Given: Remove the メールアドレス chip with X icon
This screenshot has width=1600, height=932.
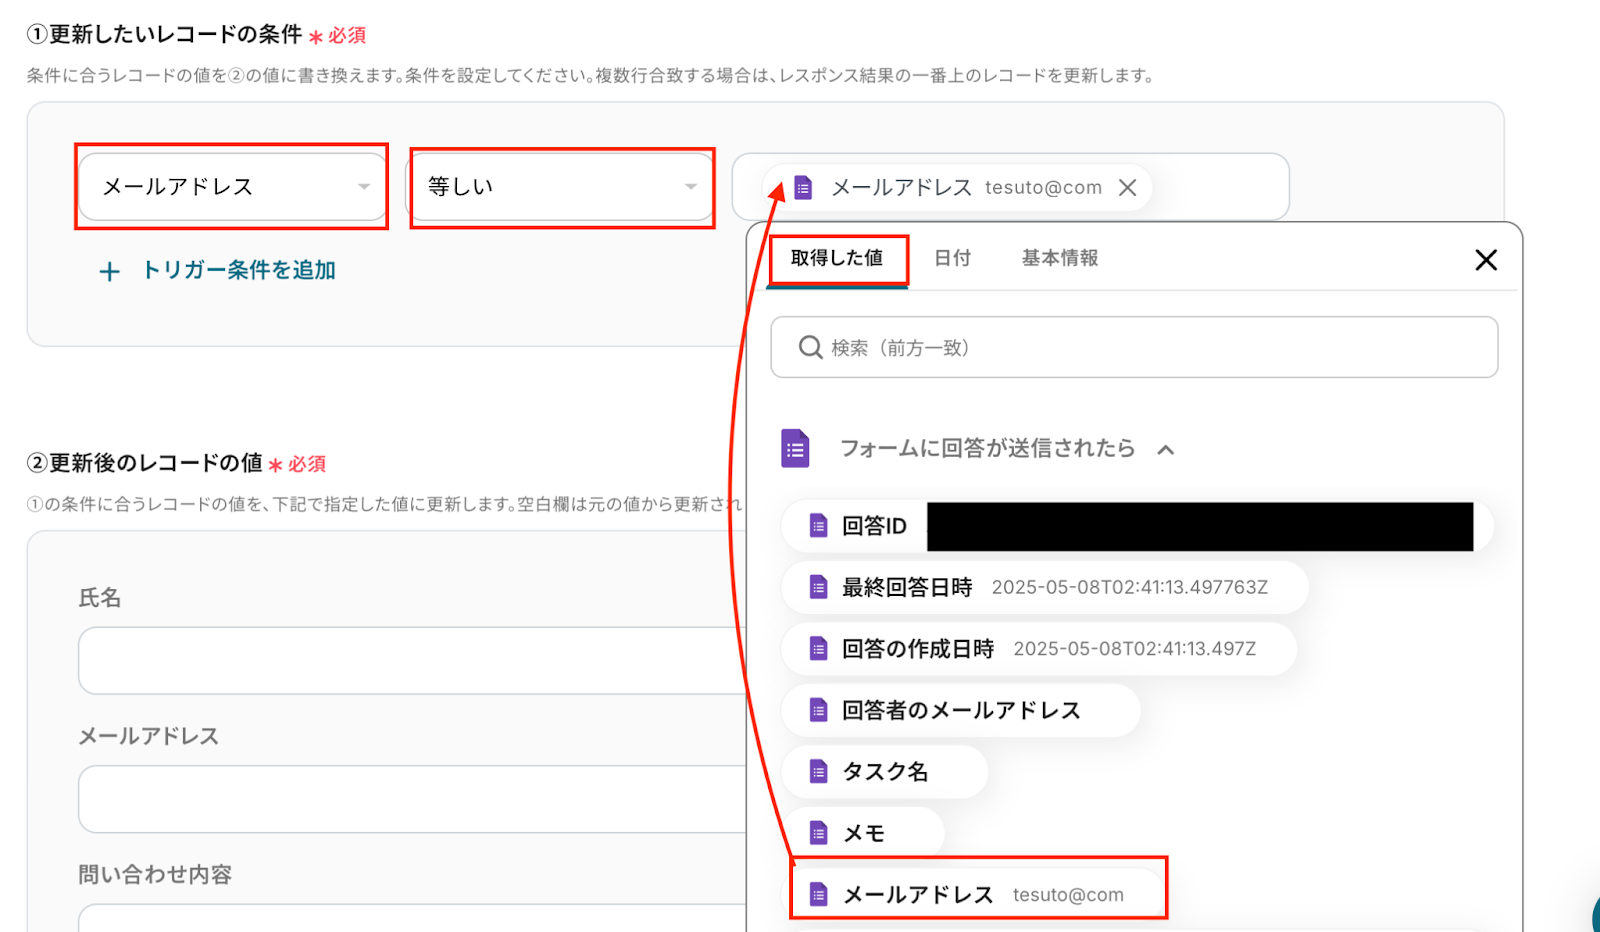Looking at the screenshot, I should 1127,188.
